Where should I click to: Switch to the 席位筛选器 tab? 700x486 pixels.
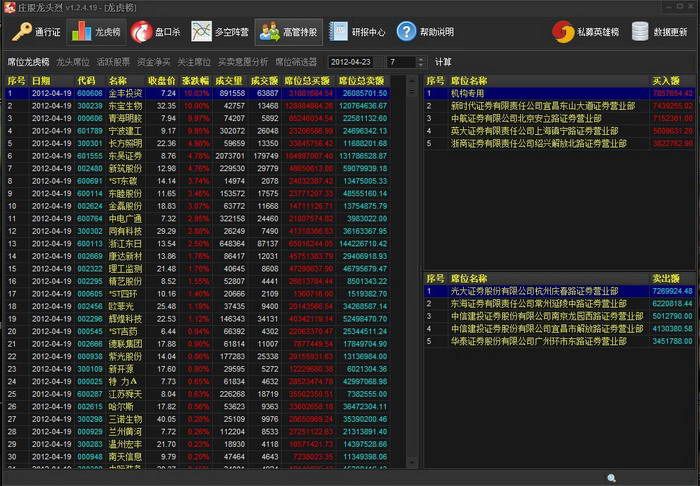pos(296,62)
